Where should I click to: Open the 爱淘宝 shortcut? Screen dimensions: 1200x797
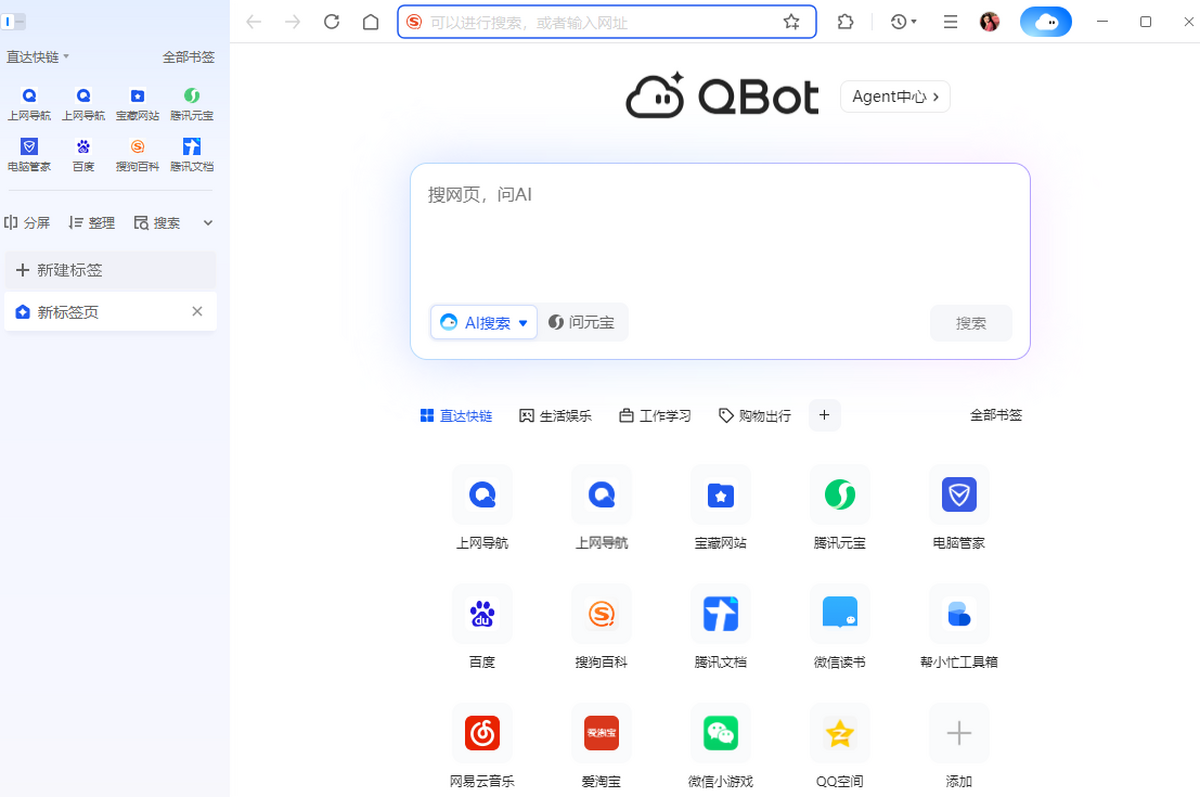(x=601, y=744)
